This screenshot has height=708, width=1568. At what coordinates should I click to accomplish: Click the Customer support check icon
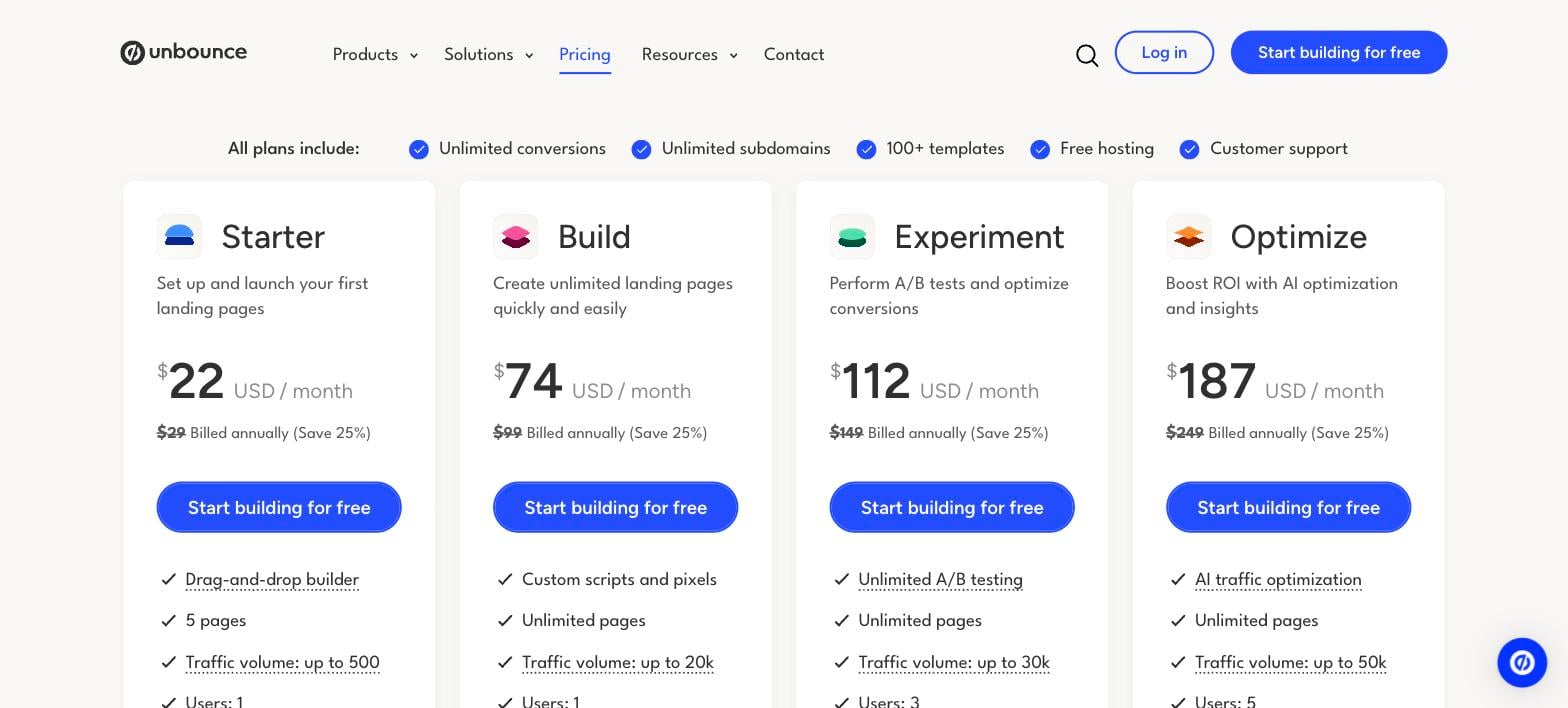[1189, 149]
